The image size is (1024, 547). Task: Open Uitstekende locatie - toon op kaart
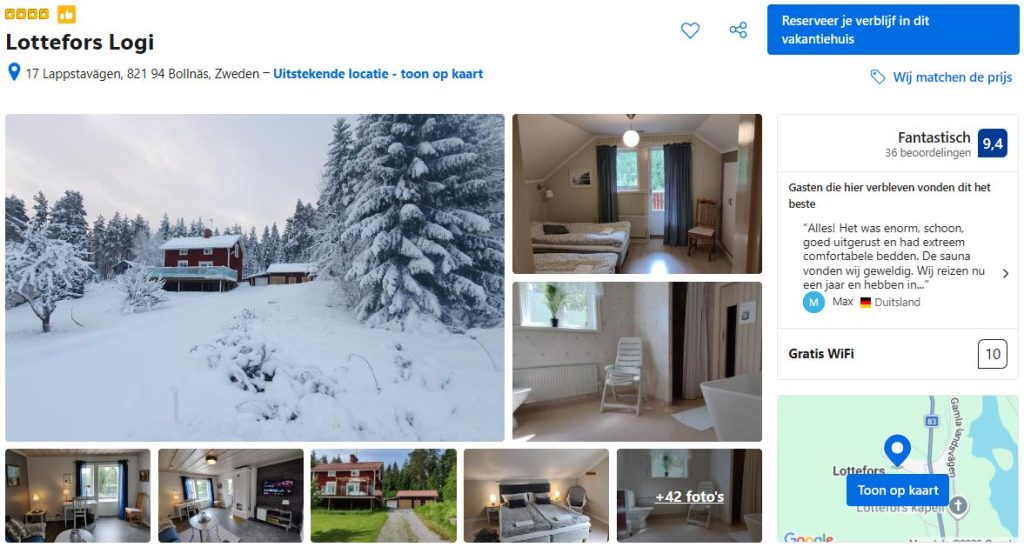coord(377,74)
